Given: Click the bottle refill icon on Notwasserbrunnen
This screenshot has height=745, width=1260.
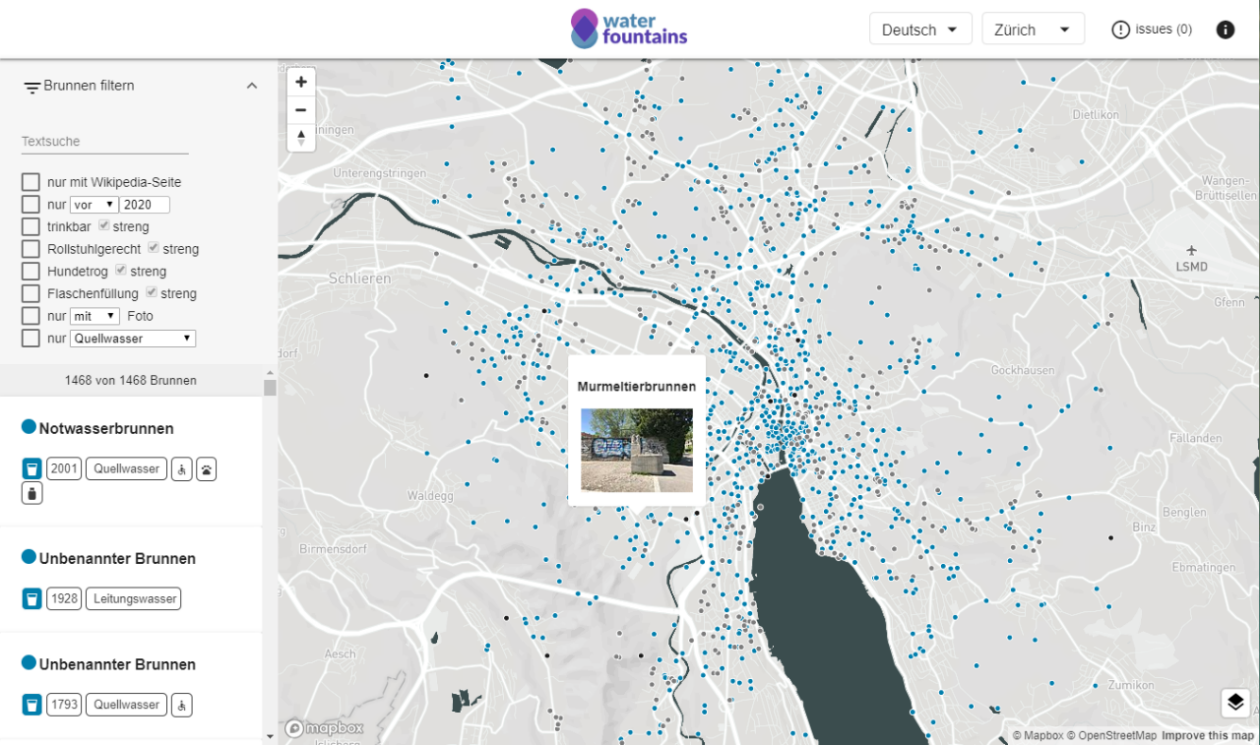Looking at the screenshot, I should click(32, 493).
